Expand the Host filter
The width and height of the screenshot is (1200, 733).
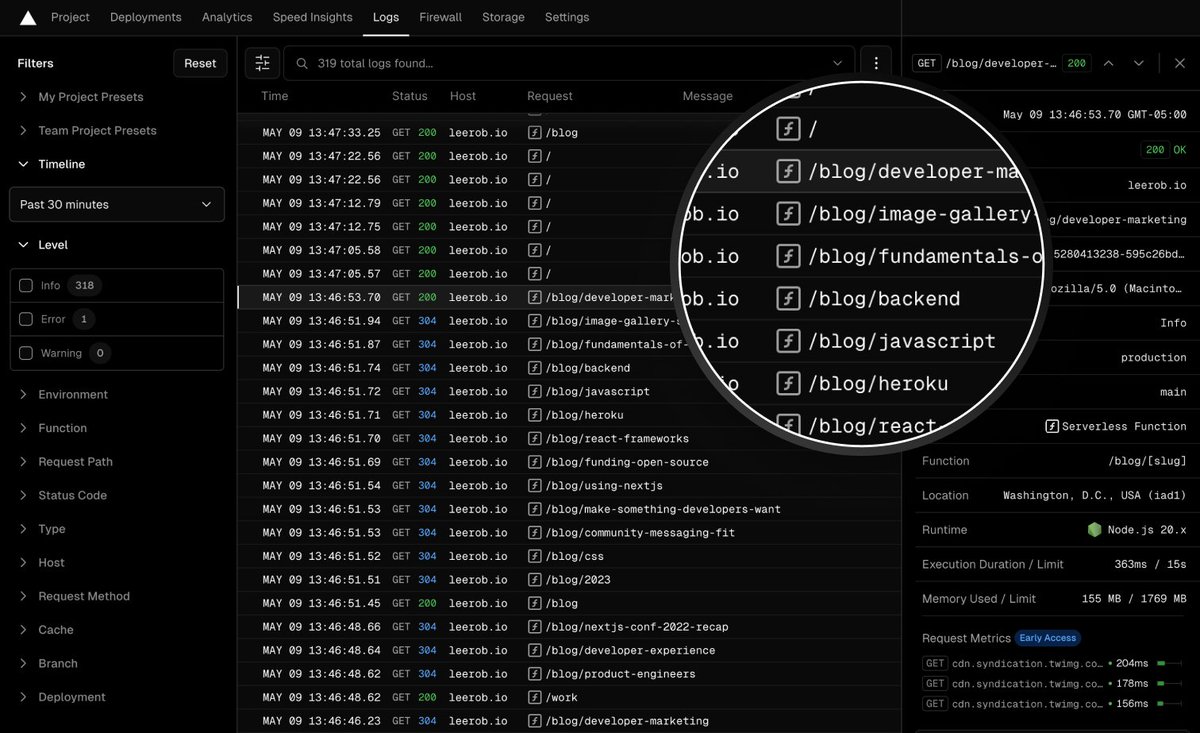coord(41,563)
